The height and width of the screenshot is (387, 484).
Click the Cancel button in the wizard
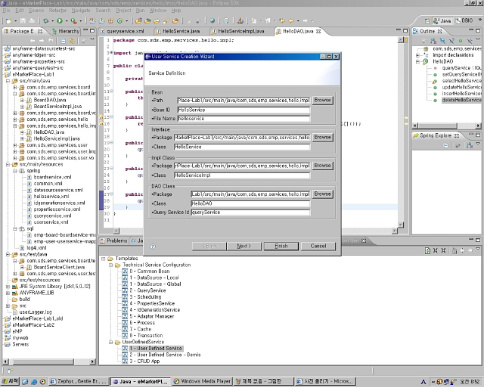[x=318, y=246]
